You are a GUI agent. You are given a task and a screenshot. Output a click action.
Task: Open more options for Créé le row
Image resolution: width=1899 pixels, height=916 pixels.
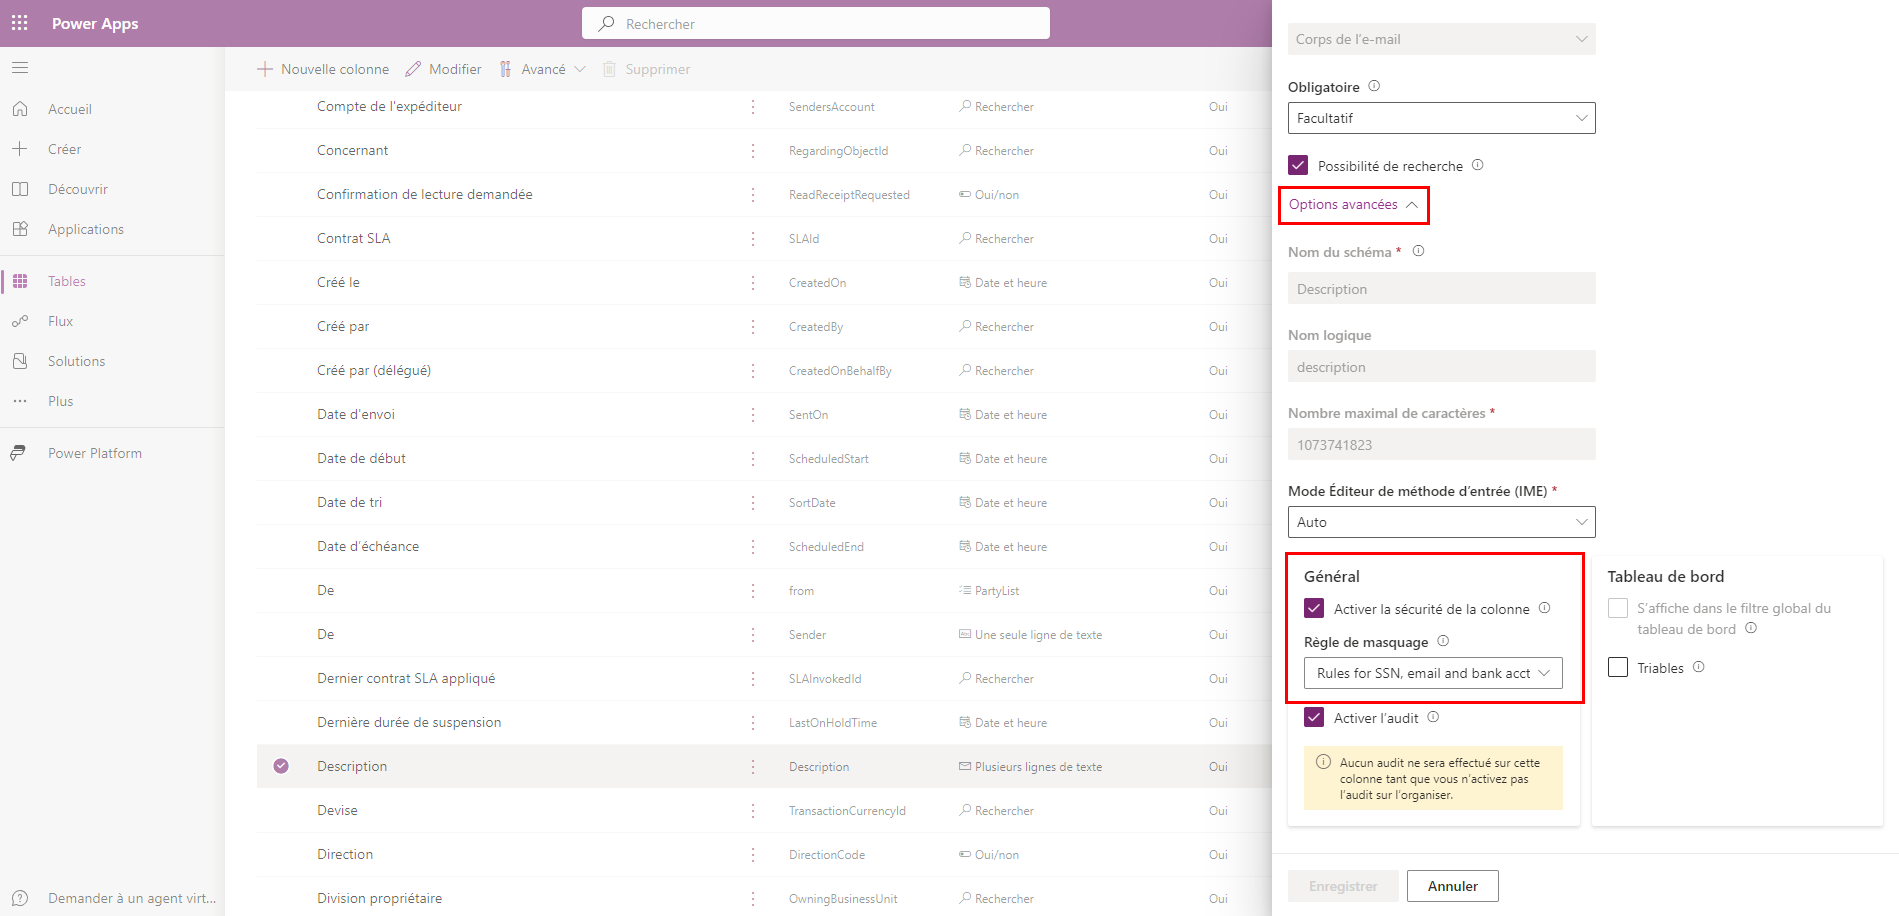pyautogui.click(x=753, y=283)
